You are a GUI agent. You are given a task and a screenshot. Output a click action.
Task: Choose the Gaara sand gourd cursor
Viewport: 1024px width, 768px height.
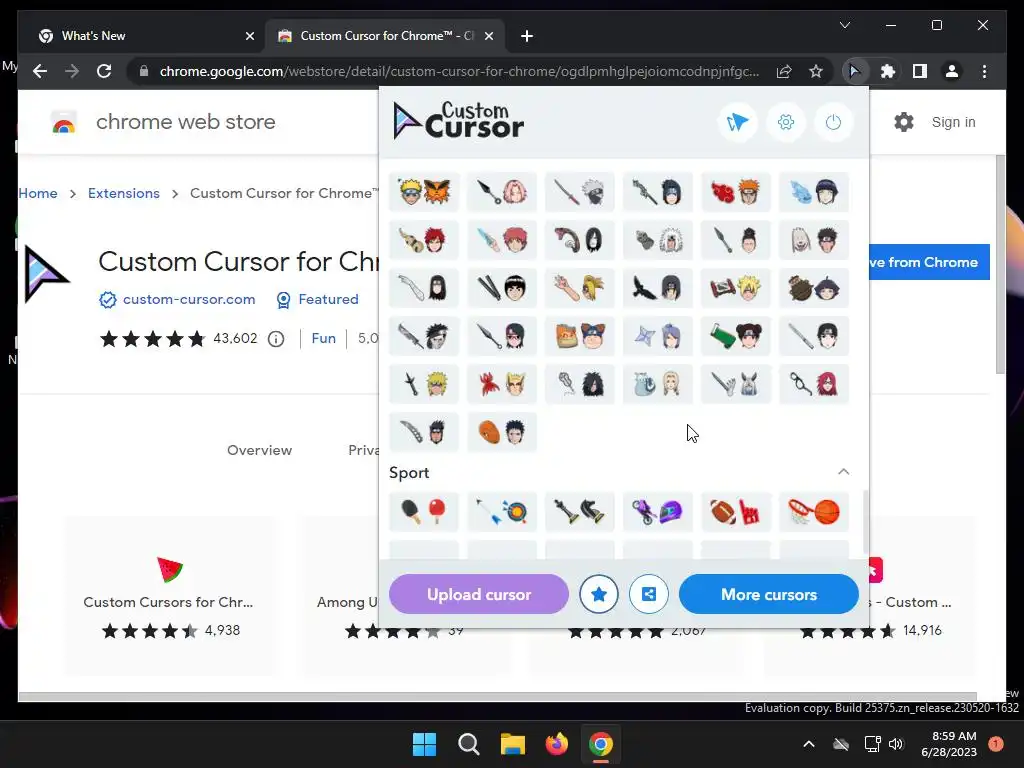point(424,240)
